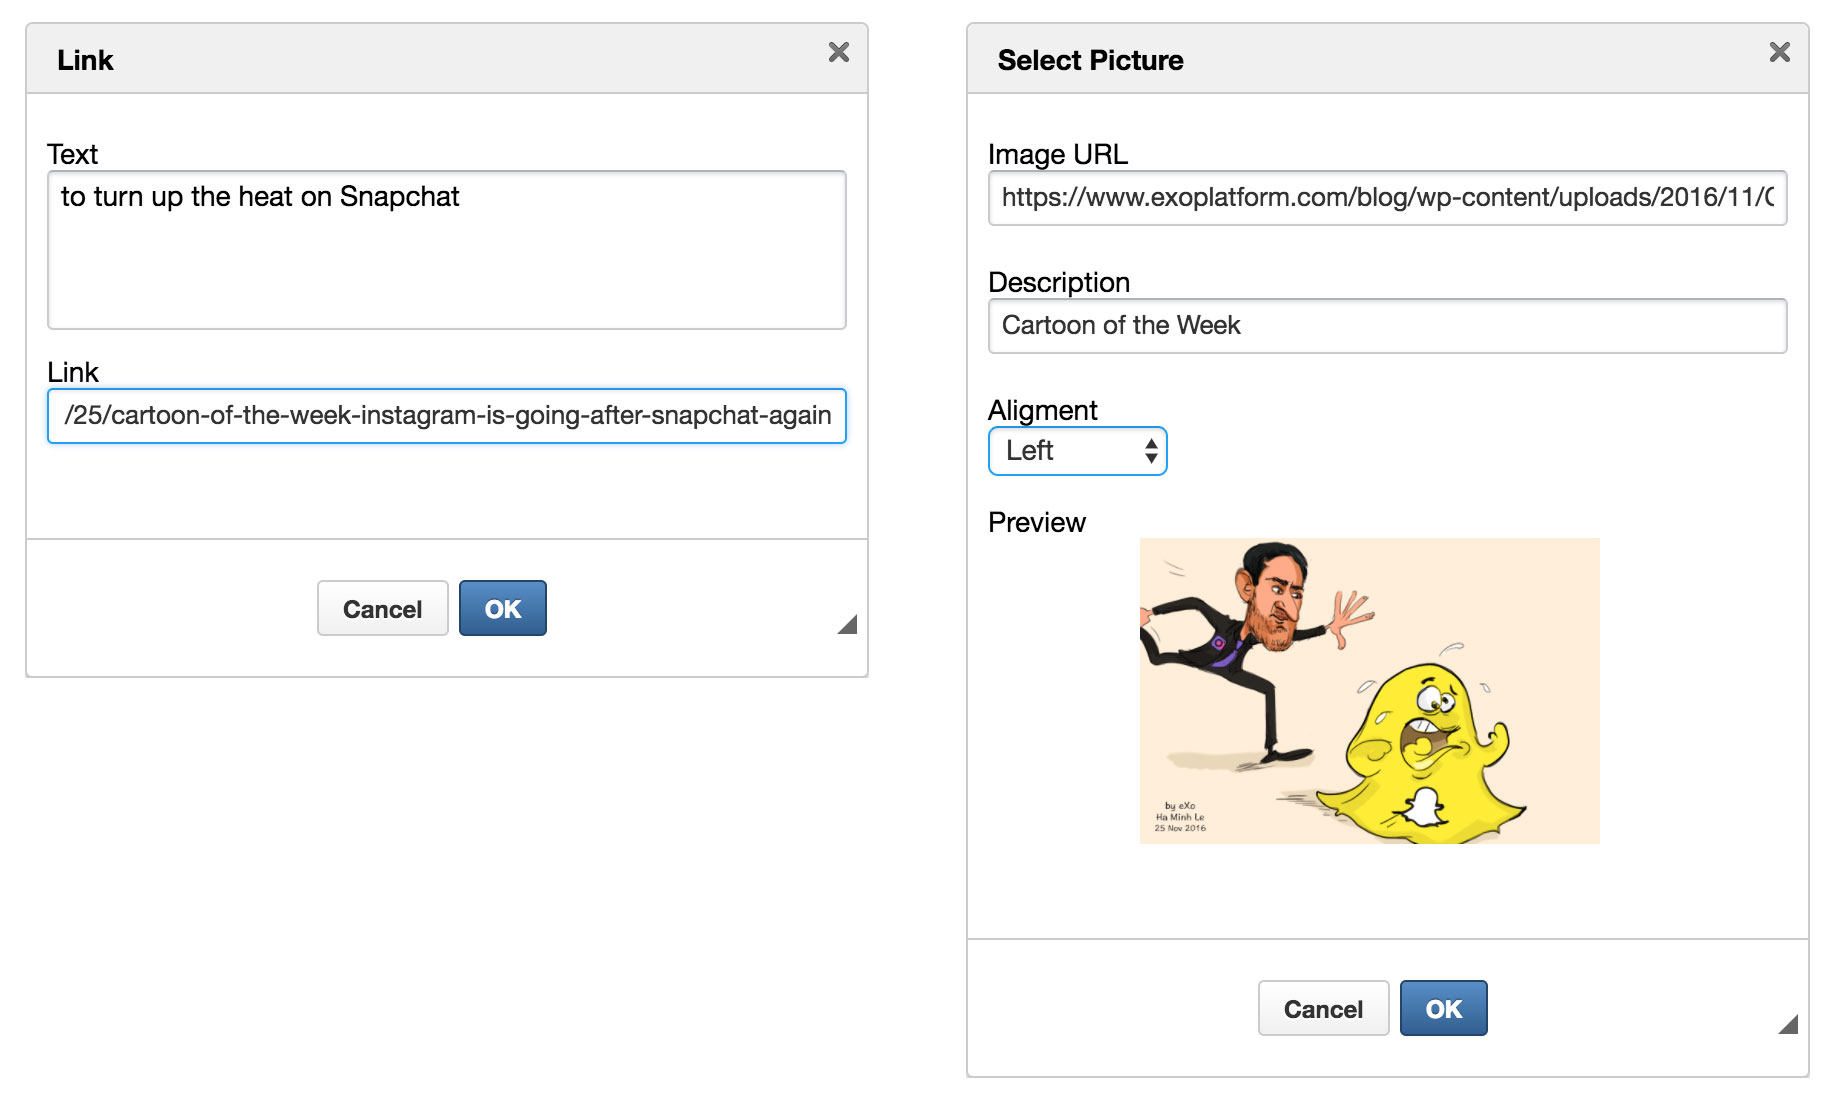Screen dimensions: 1836x1104
Task: Close the Select Picture dialog
Action: tap(1779, 52)
